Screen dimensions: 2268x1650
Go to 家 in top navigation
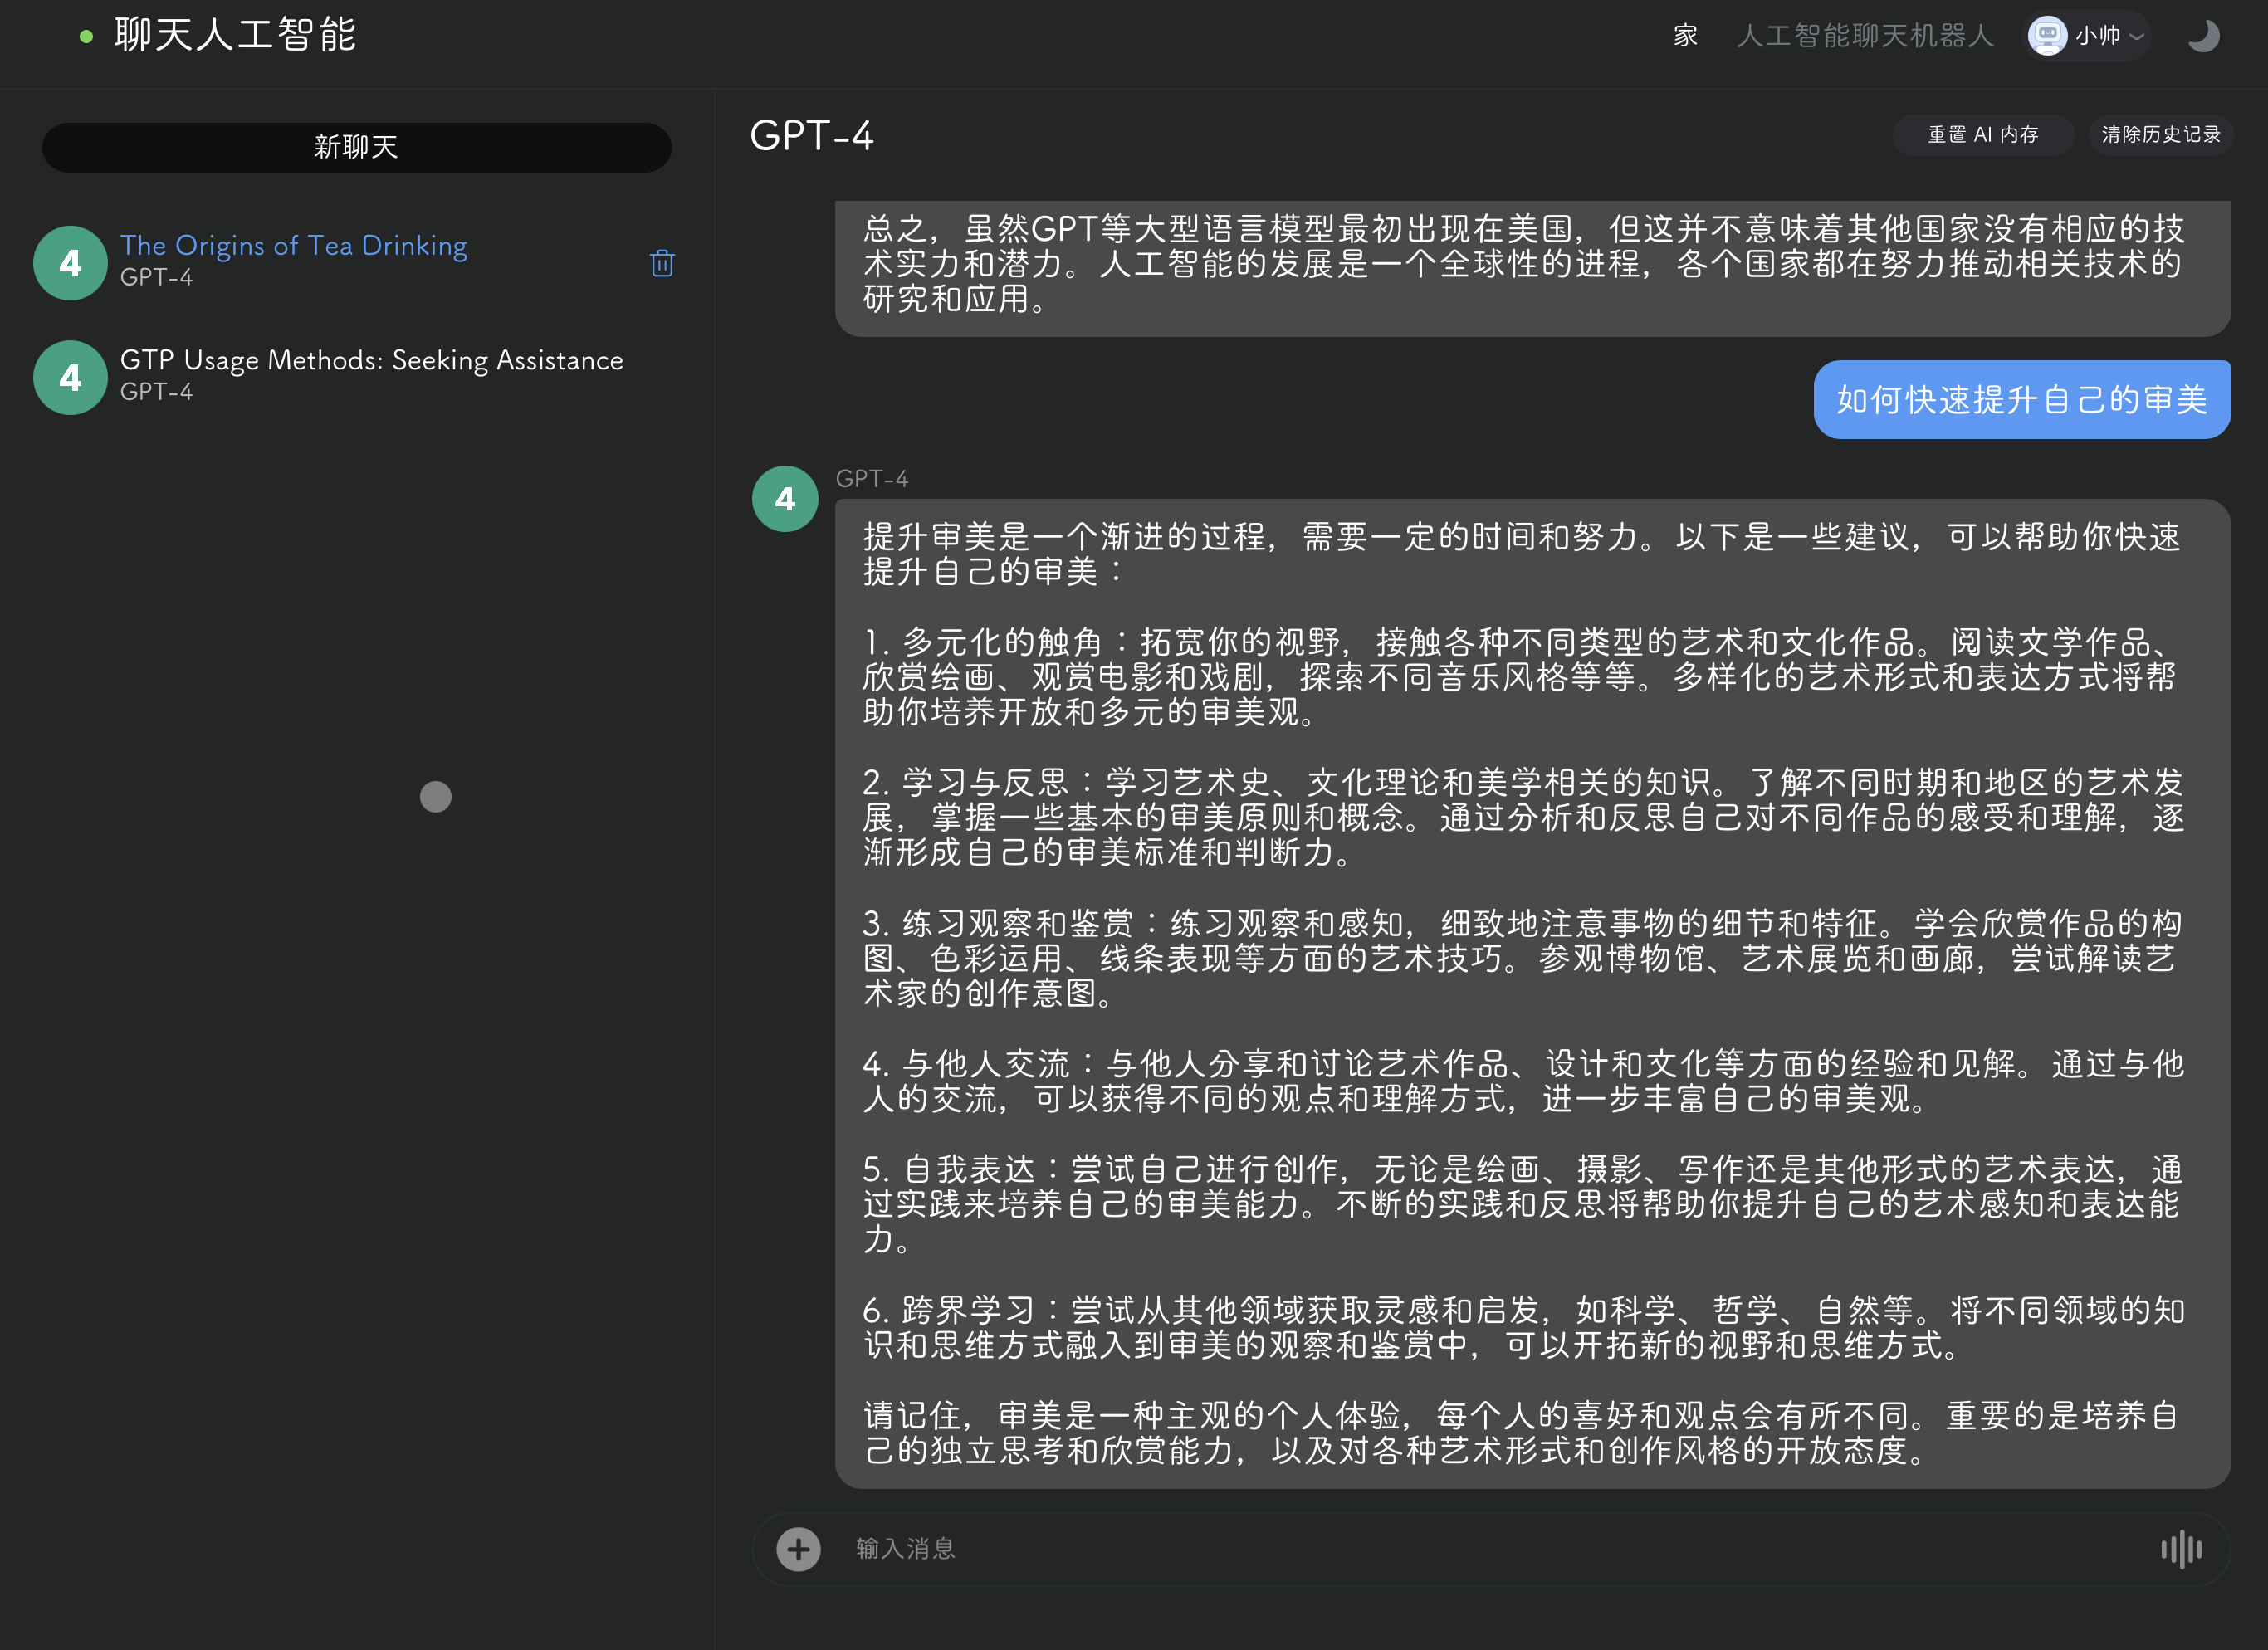(1685, 36)
